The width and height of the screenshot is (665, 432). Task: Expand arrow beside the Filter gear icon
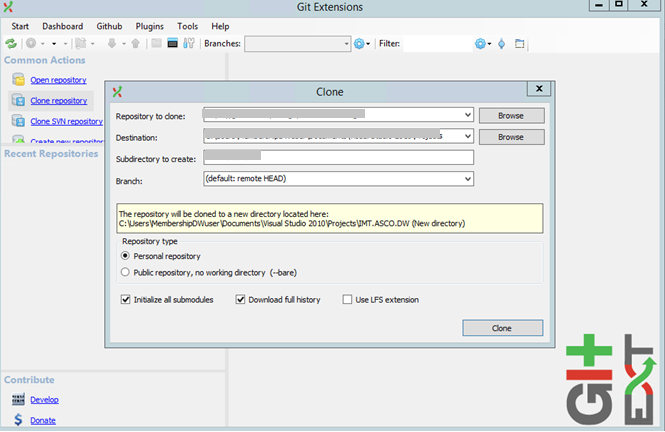point(489,44)
